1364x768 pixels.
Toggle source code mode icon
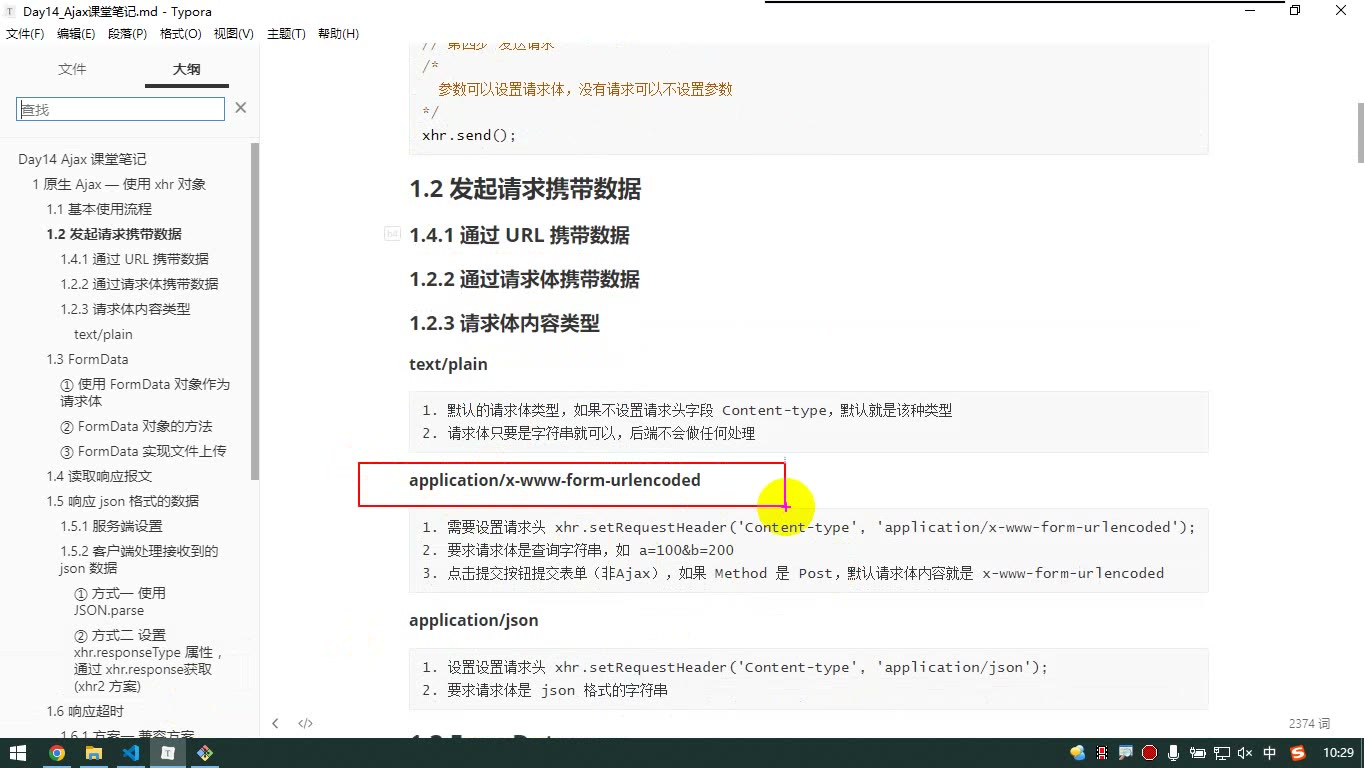(x=306, y=723)
